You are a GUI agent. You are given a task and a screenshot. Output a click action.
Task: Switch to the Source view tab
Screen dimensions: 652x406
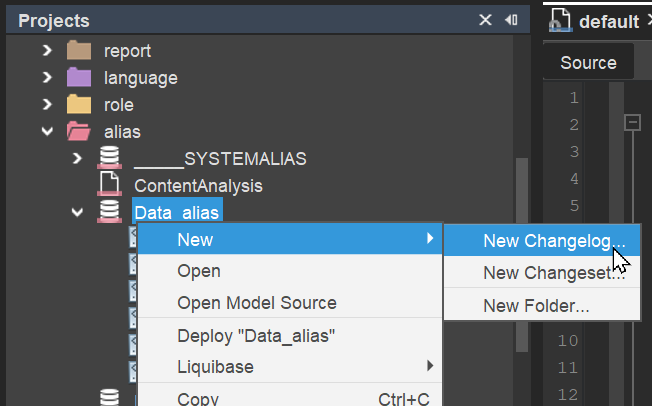588,62
